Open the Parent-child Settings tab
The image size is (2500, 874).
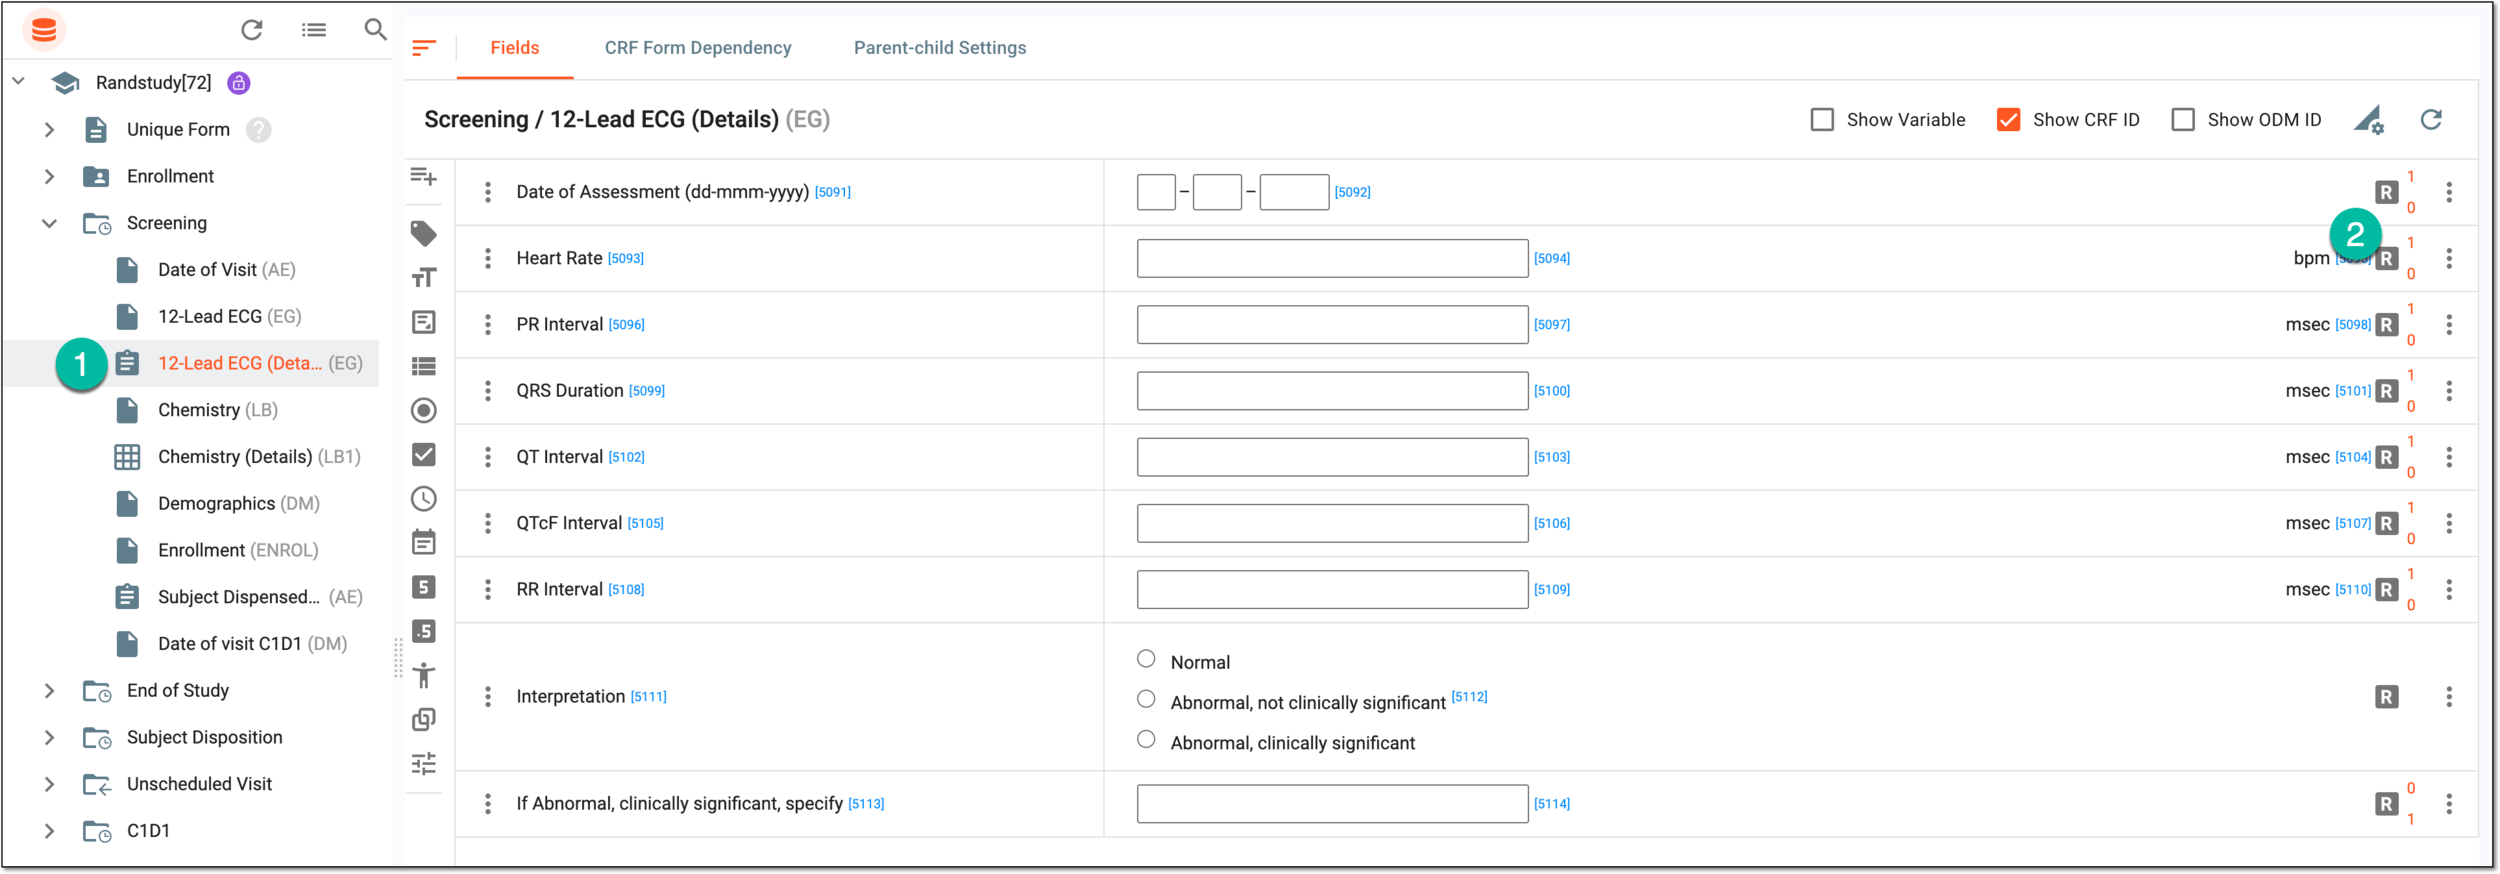(x=940, y=48)
